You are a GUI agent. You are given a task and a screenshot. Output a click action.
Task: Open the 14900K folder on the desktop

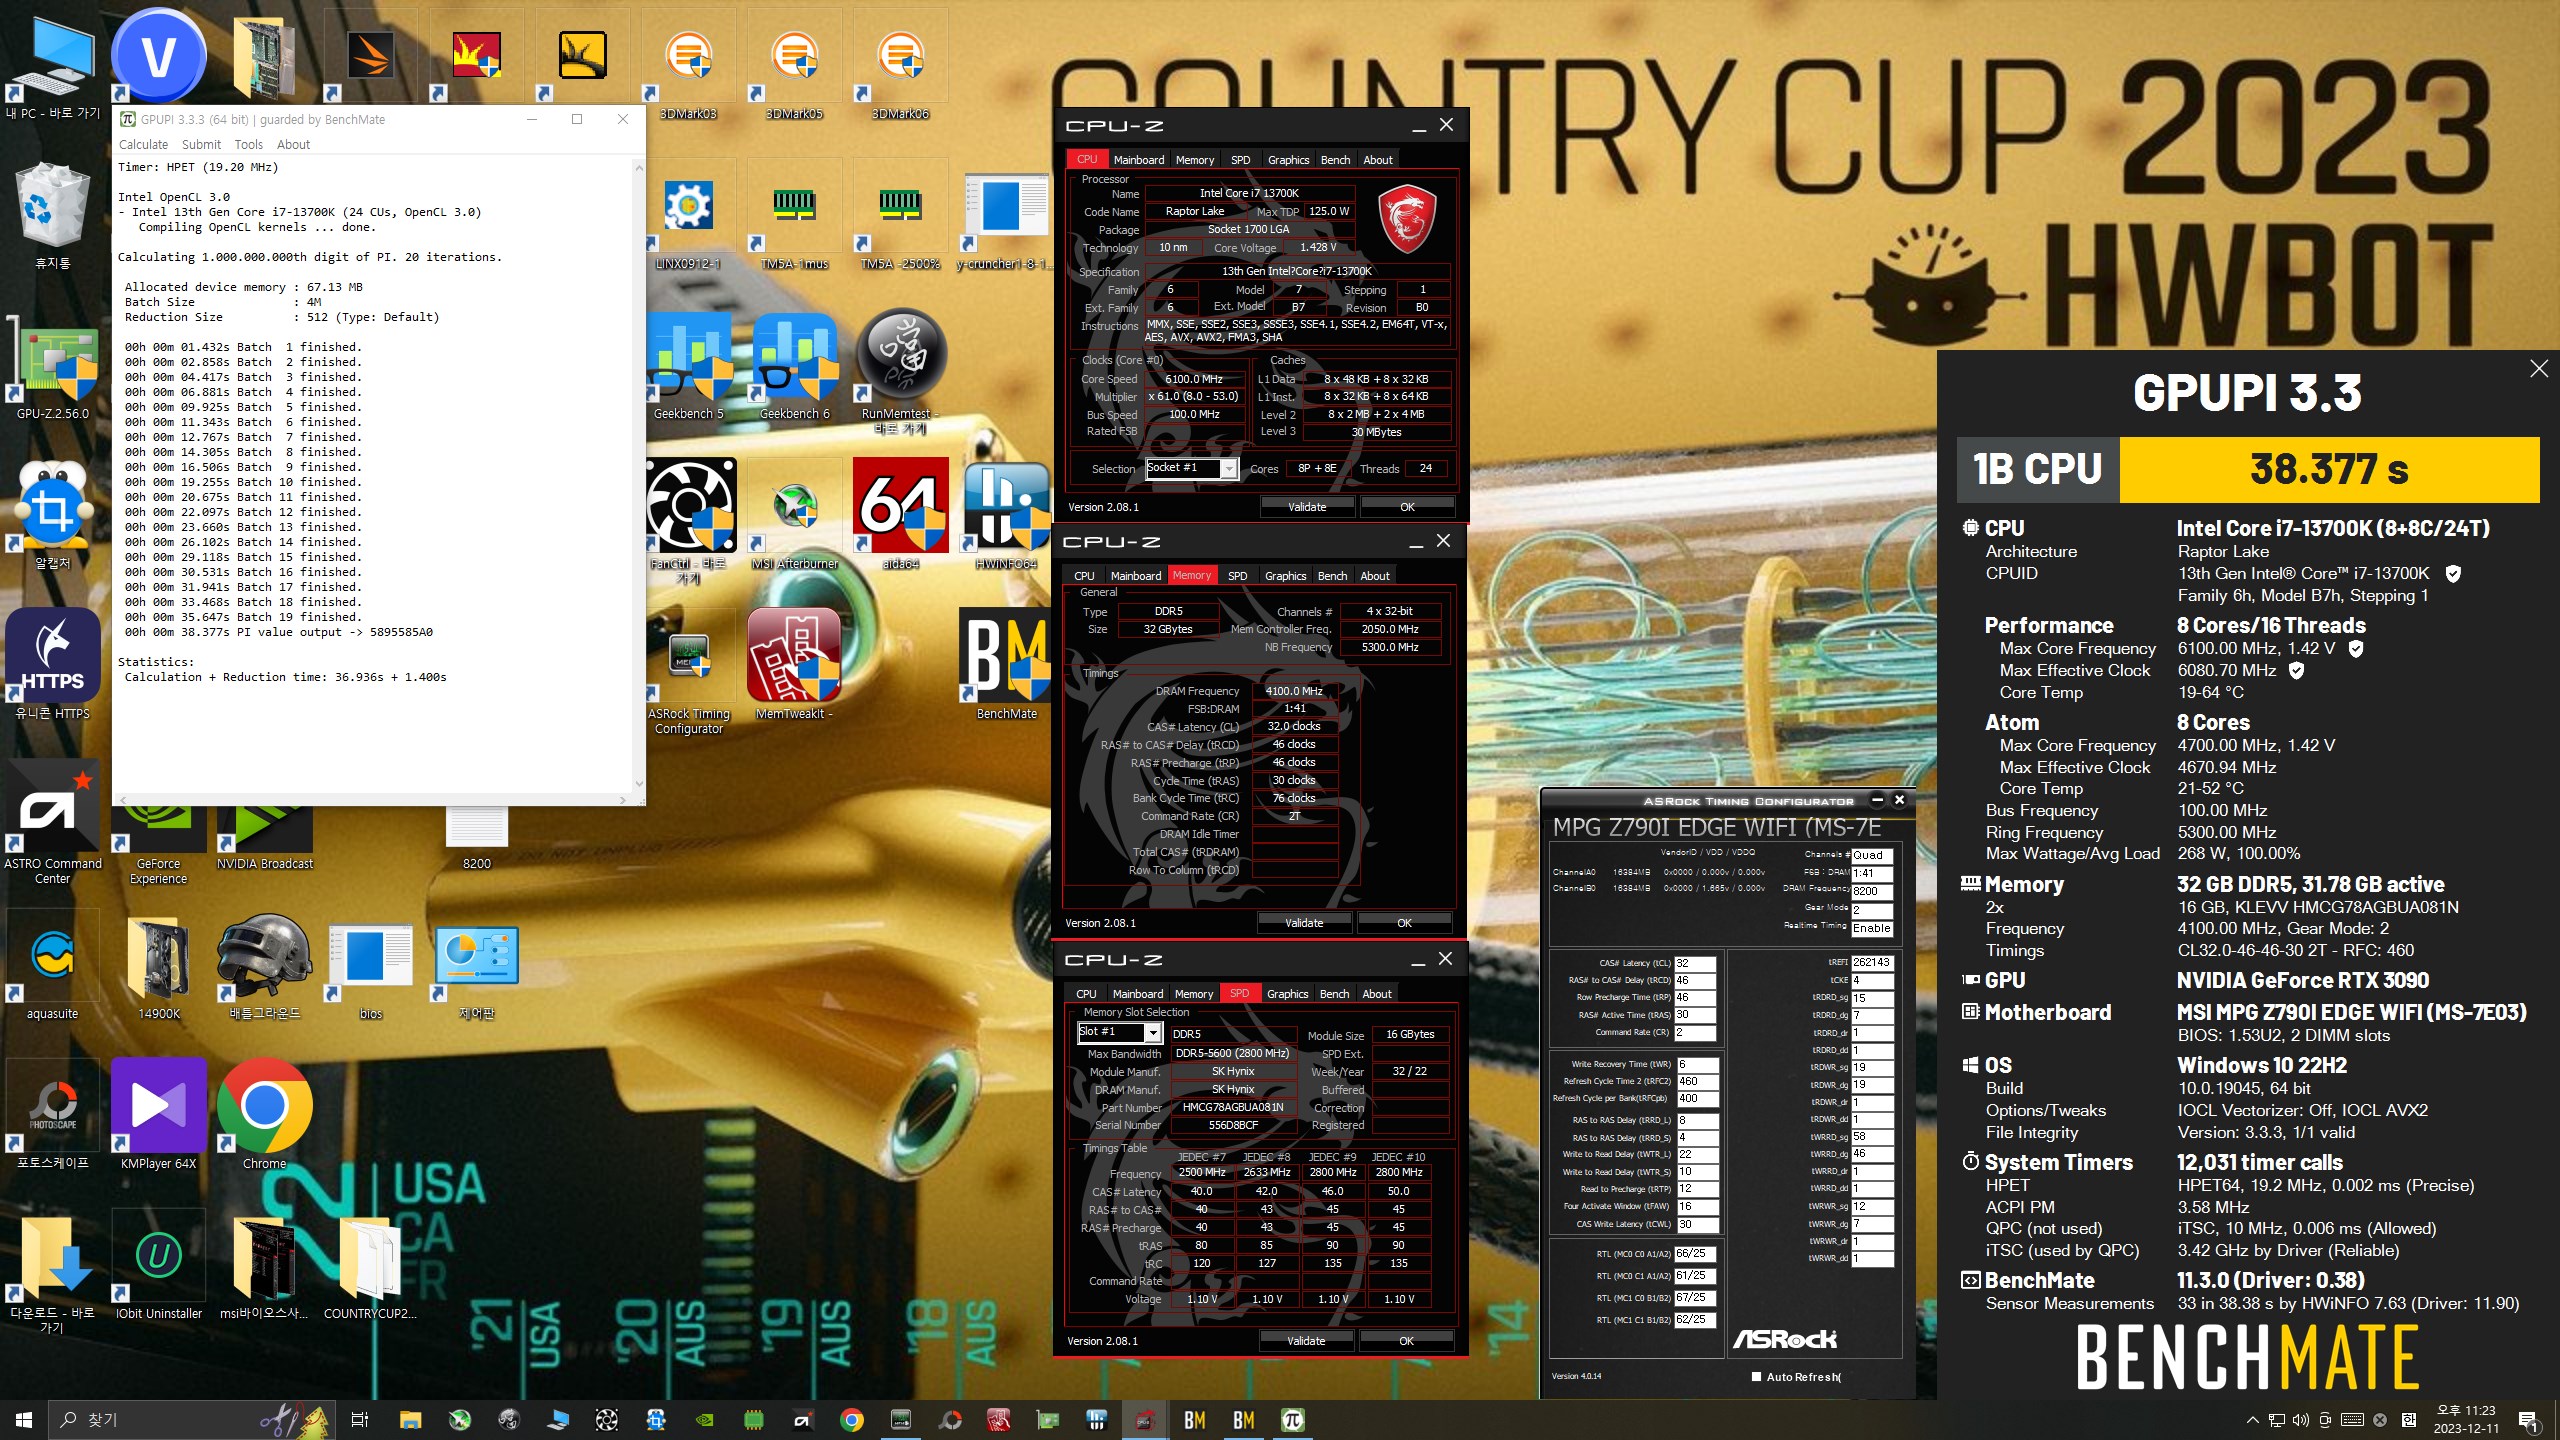point(159,967)
